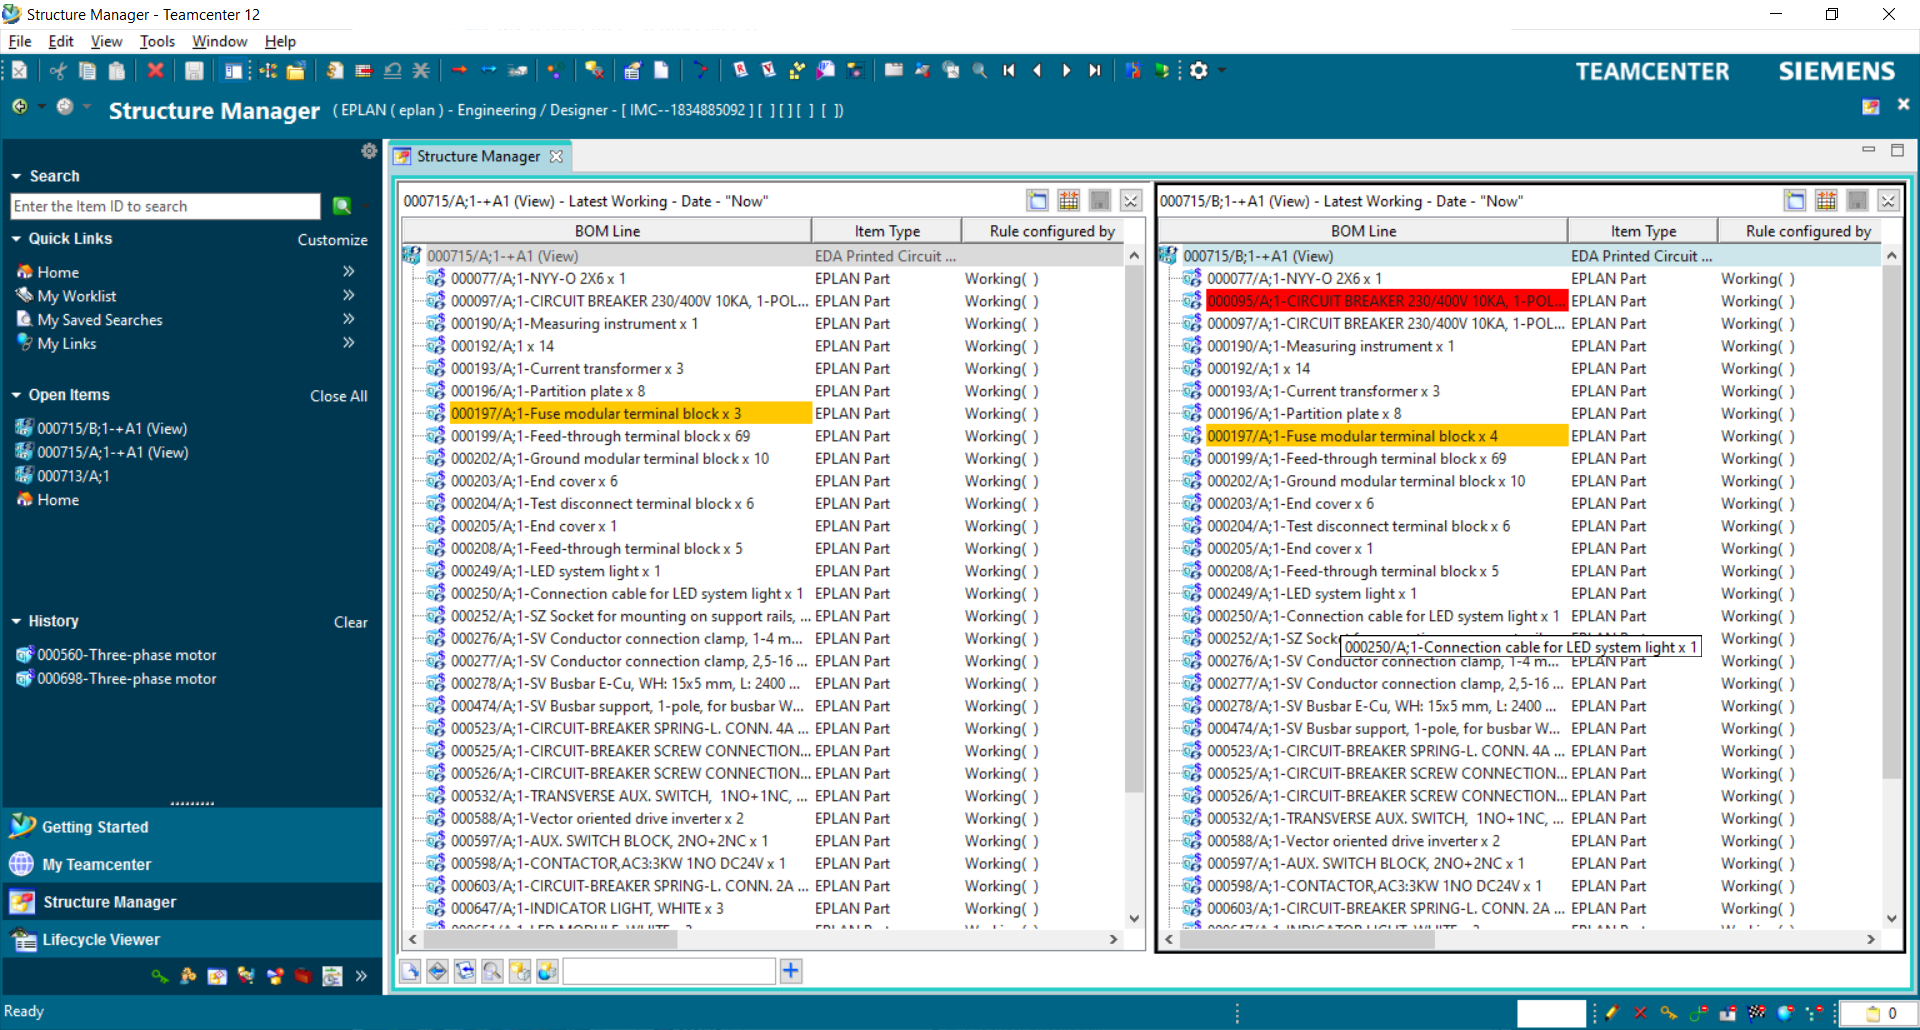This screenshot has height=1030, width=1920.
Task: Select the Structure Manager view tab
Action: pyautogui.click(x=478, y=156)
